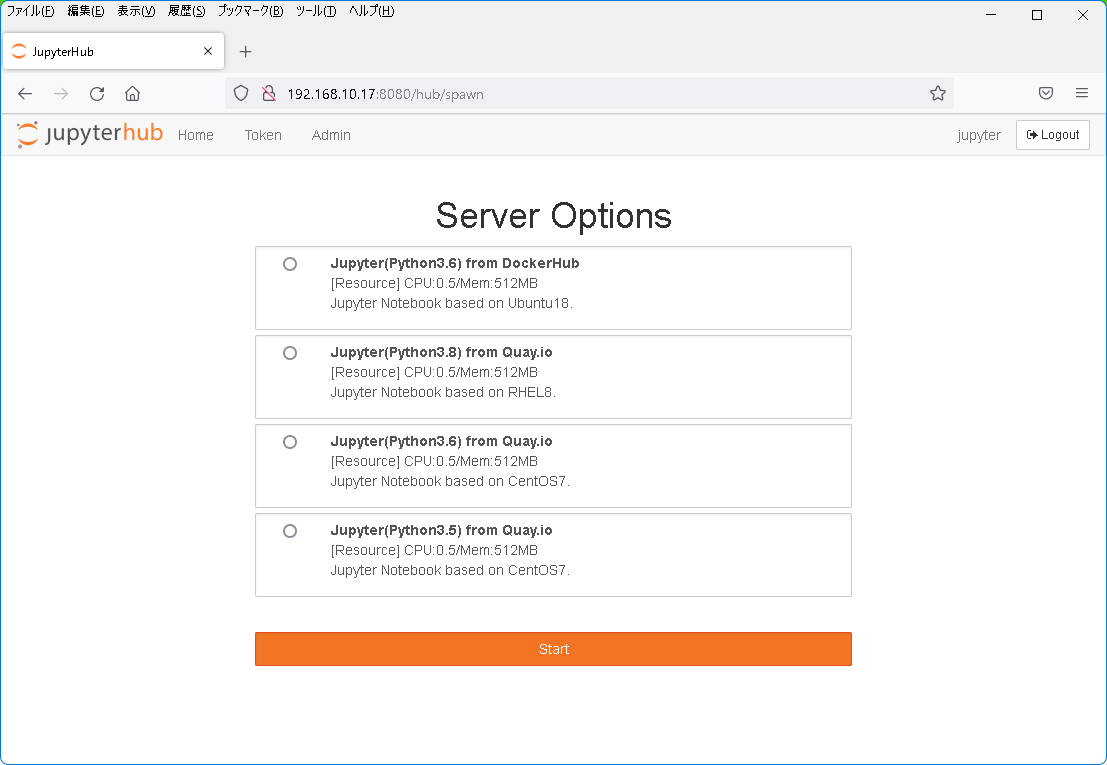Open the ツール menu
Image resolution: width=1107 pixels, height=765 pixels.
pyautogui.click(x=316, y=11)
